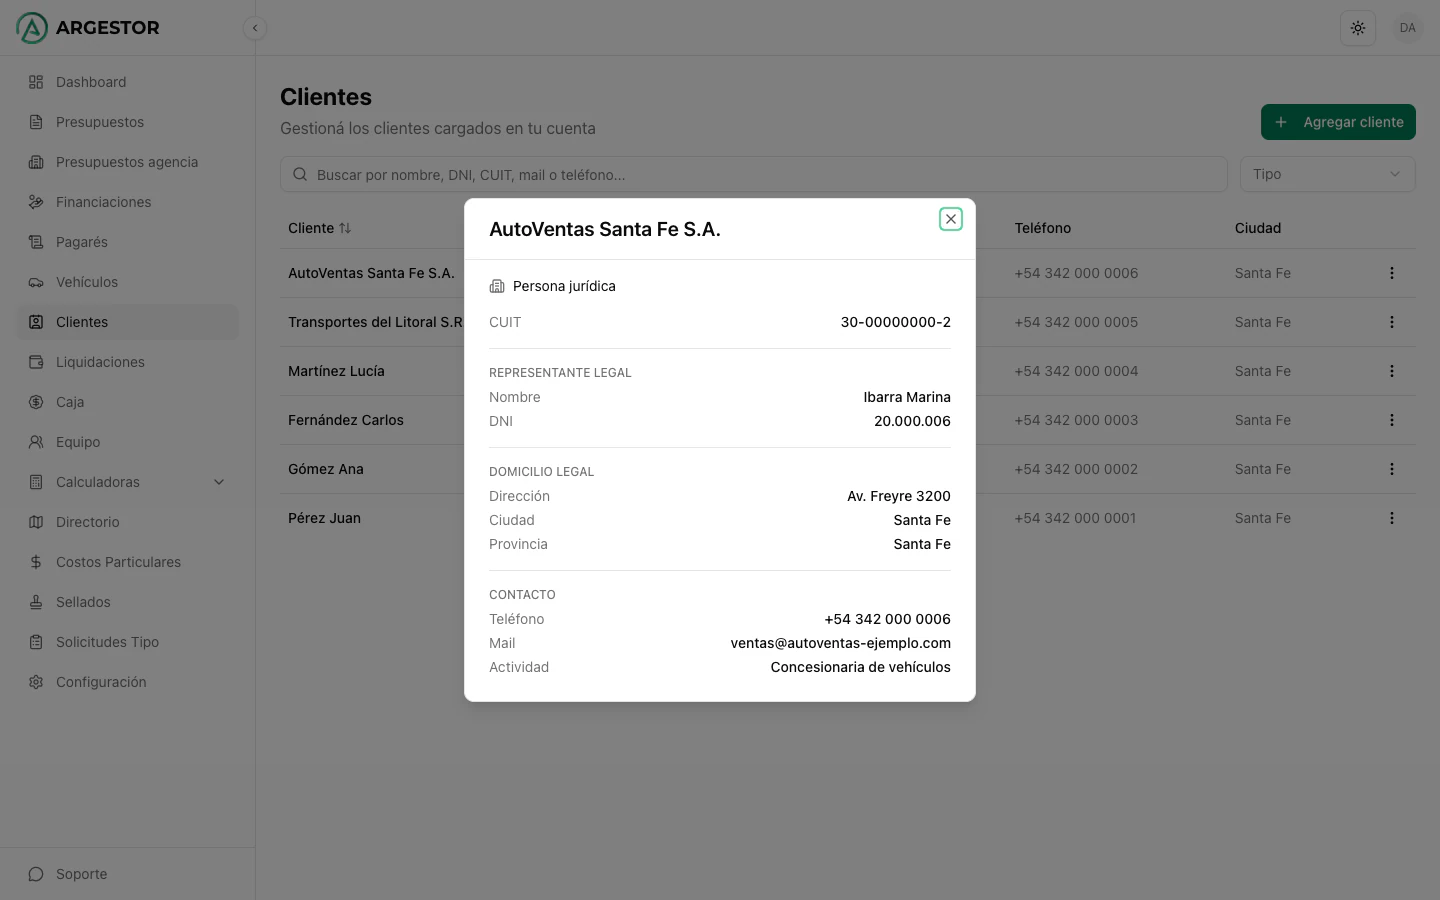The image size is (1440, 900).
Task: Collapse the sidebar with the chevron button
Action: tap(255, 28)
